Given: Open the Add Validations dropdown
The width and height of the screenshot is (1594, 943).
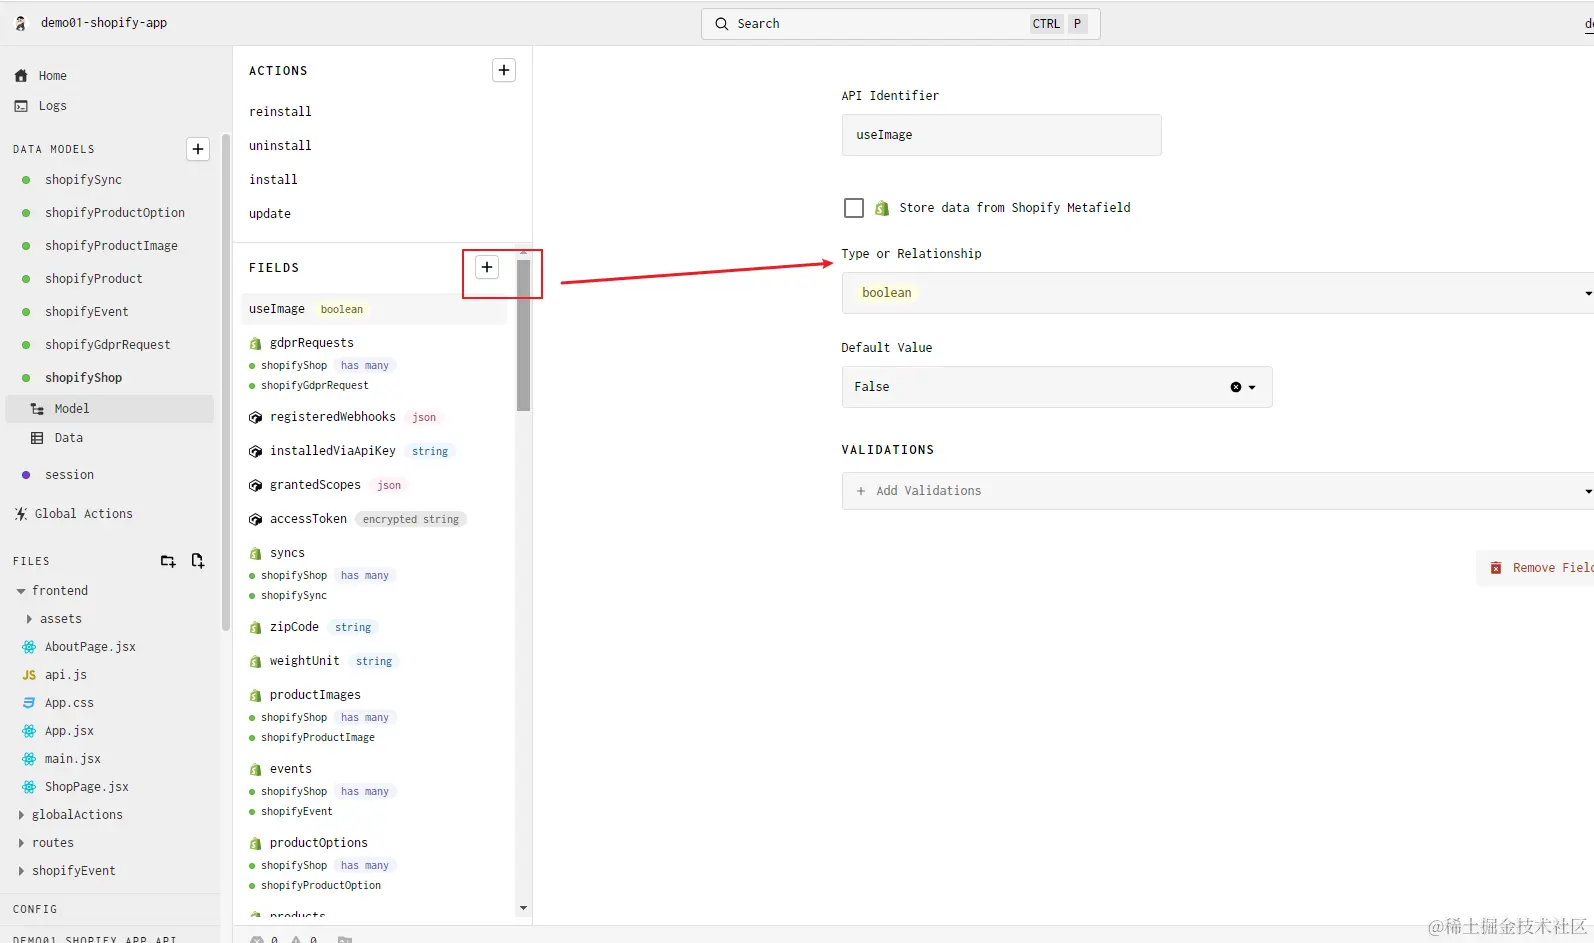Looking at the screenshot, I should coord(1217,491).
